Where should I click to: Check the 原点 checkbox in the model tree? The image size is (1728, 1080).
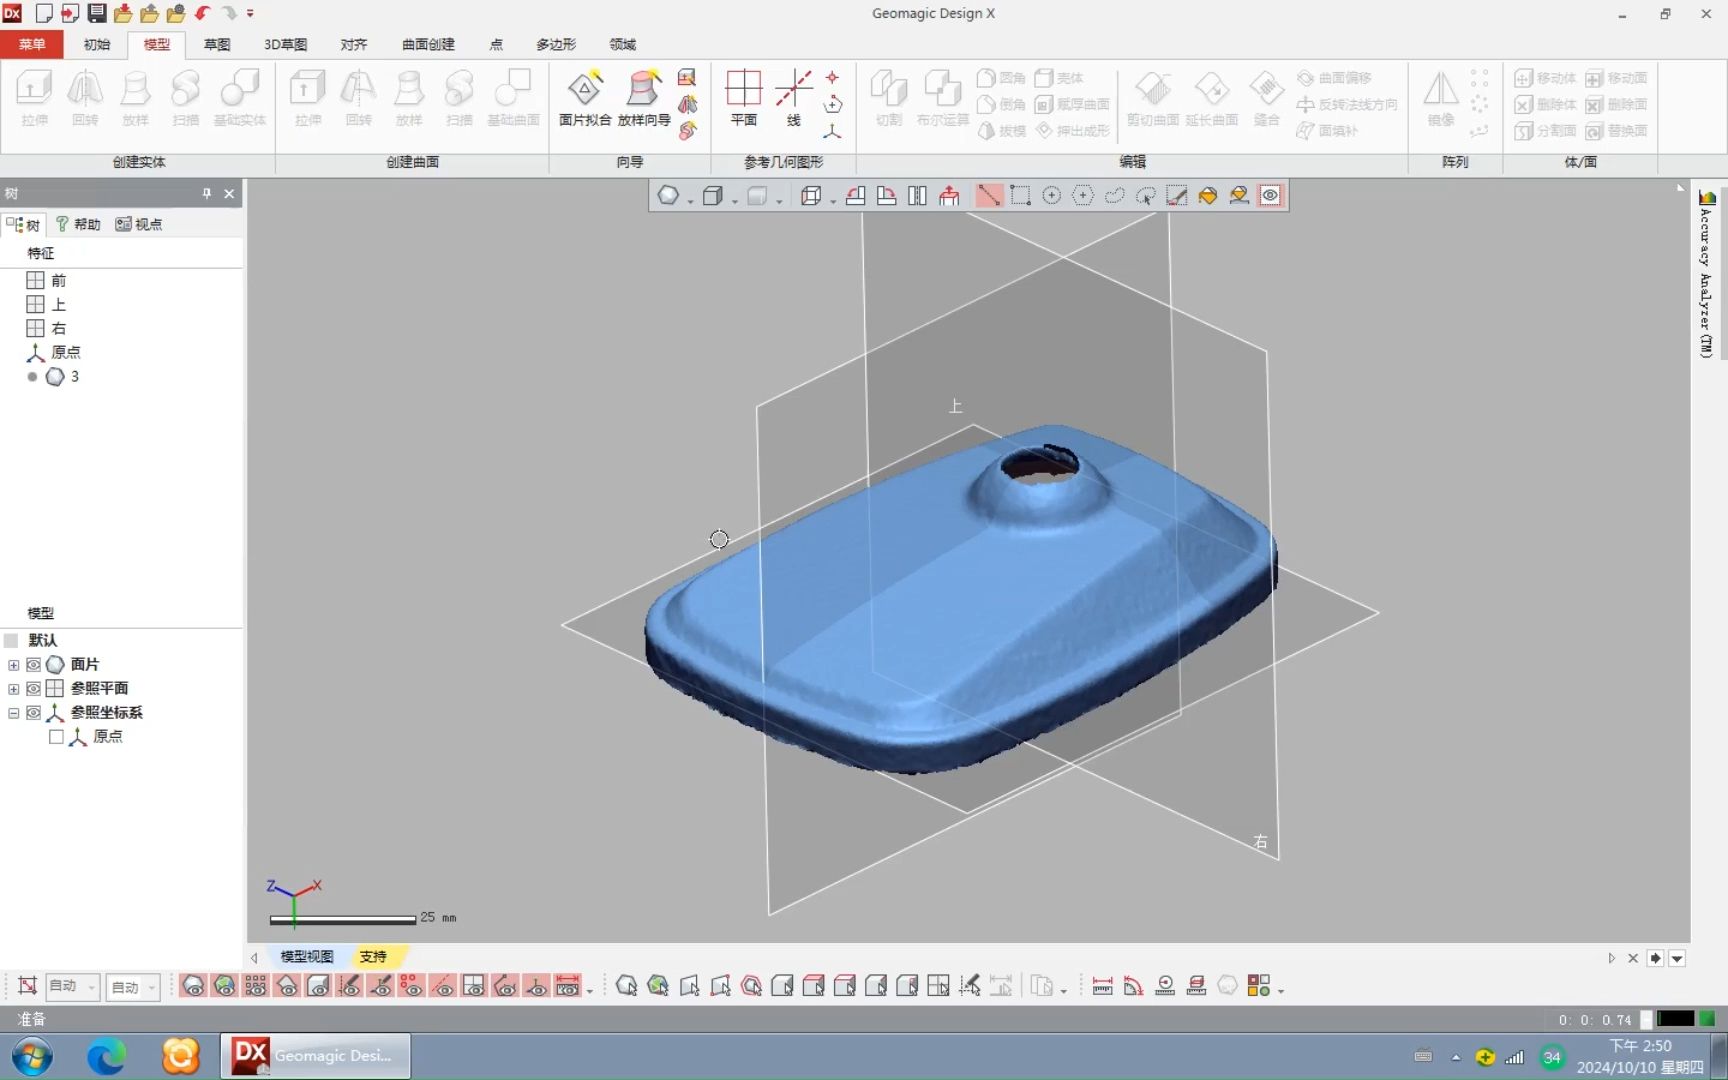[x=57, y=736]
